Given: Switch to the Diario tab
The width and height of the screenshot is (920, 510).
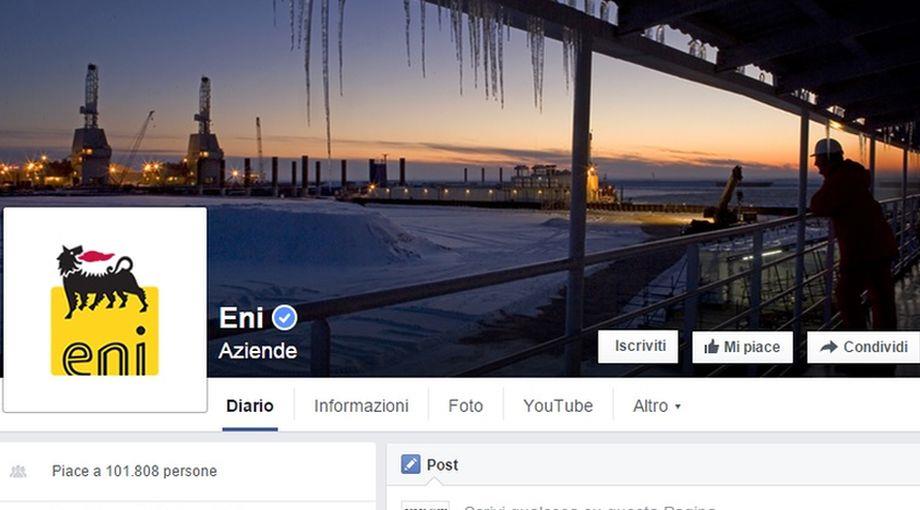Looking at the screenshot, I should pyautogui.click(x=250, y=406).
